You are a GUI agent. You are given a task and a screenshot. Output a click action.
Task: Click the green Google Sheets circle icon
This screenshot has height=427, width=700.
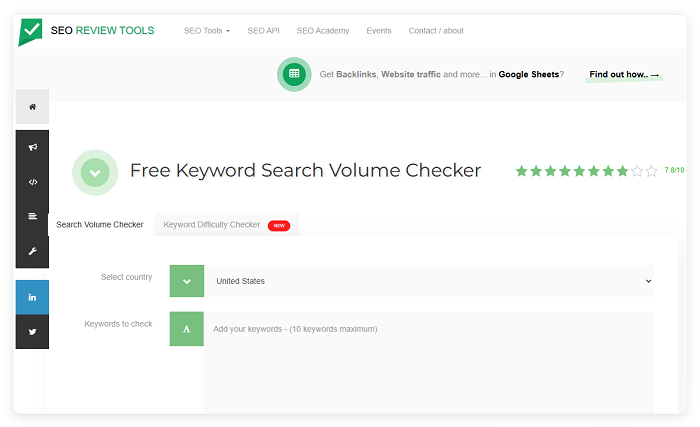coord(294,74)
